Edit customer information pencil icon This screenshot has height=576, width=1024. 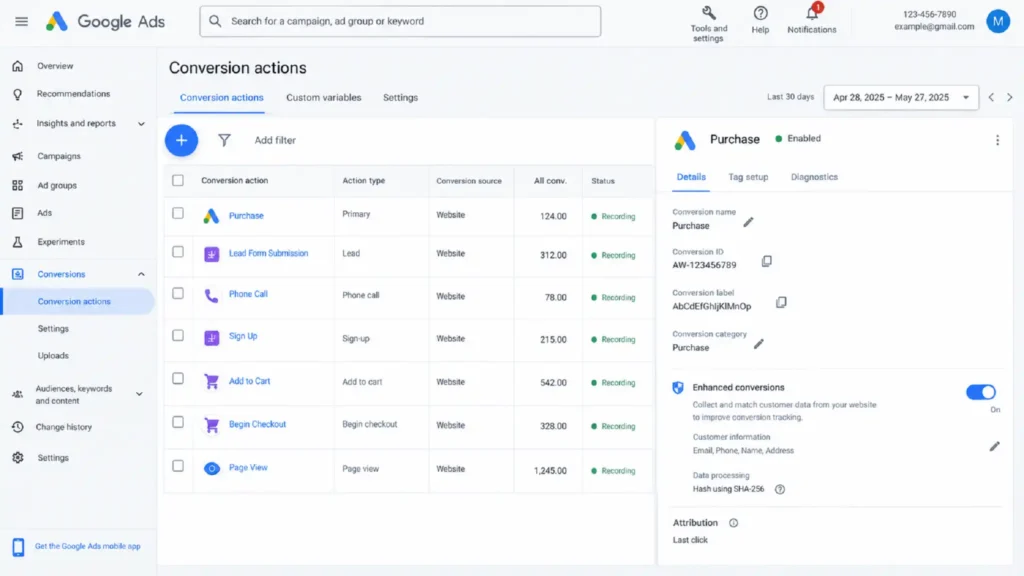995,447
